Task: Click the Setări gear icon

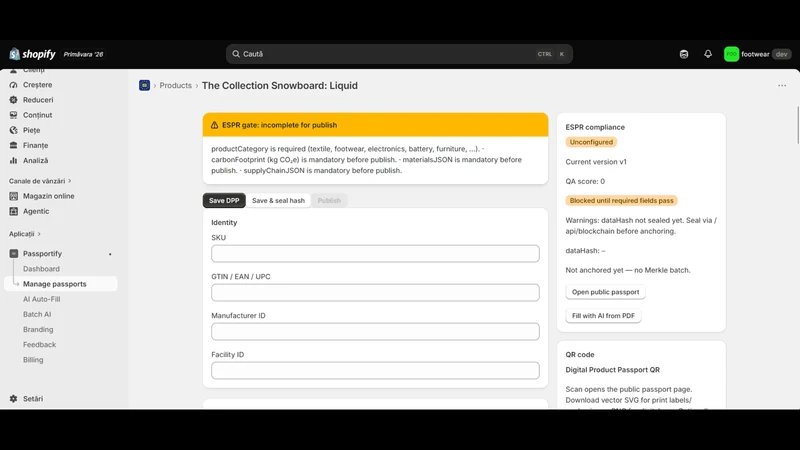Action: click(x=13, y=398)
